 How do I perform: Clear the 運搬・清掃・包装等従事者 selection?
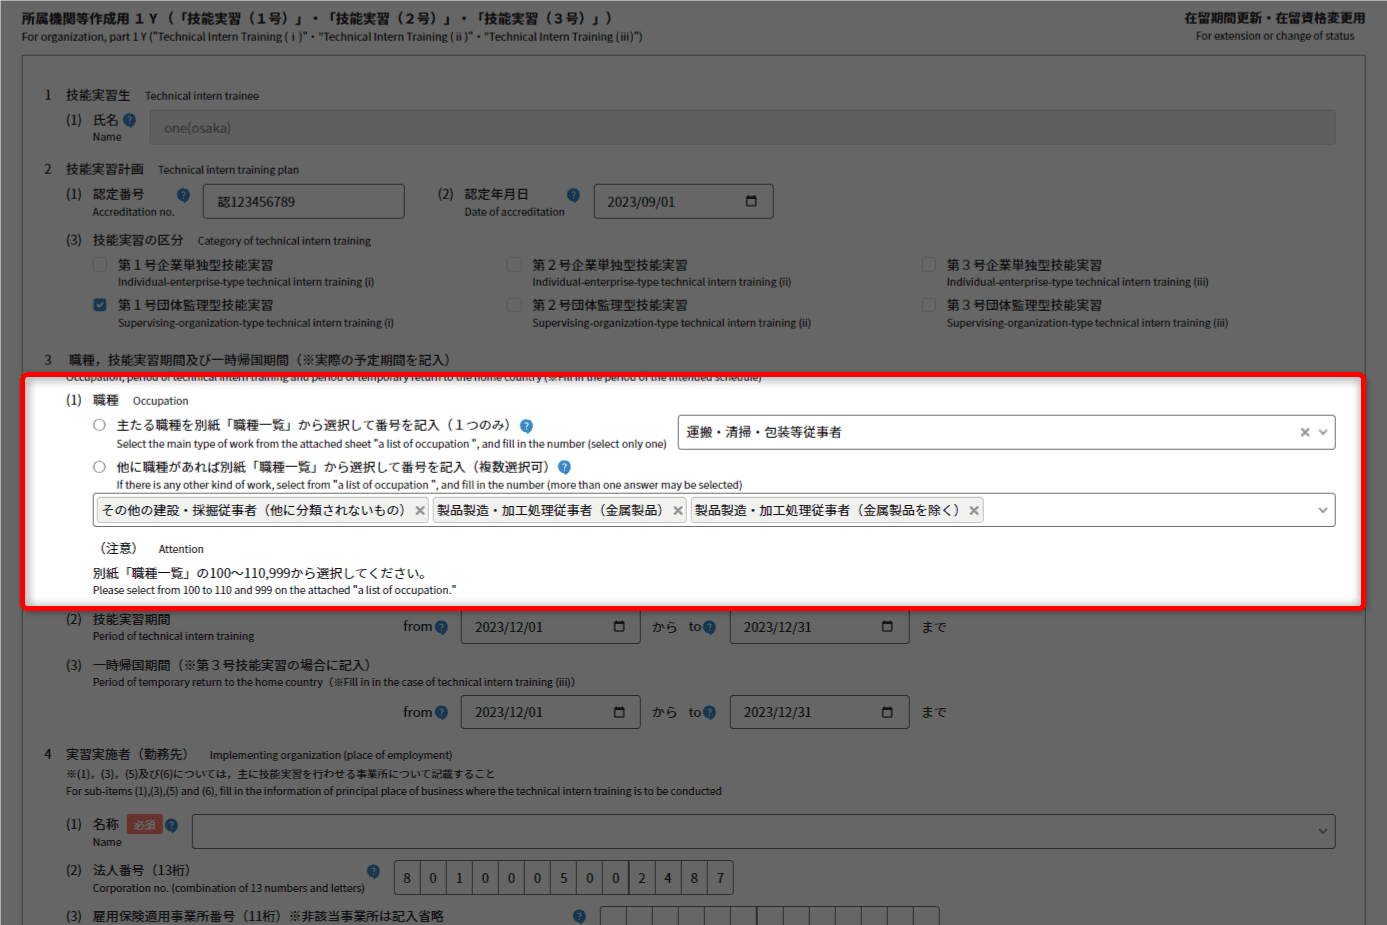pos(1304,432)
